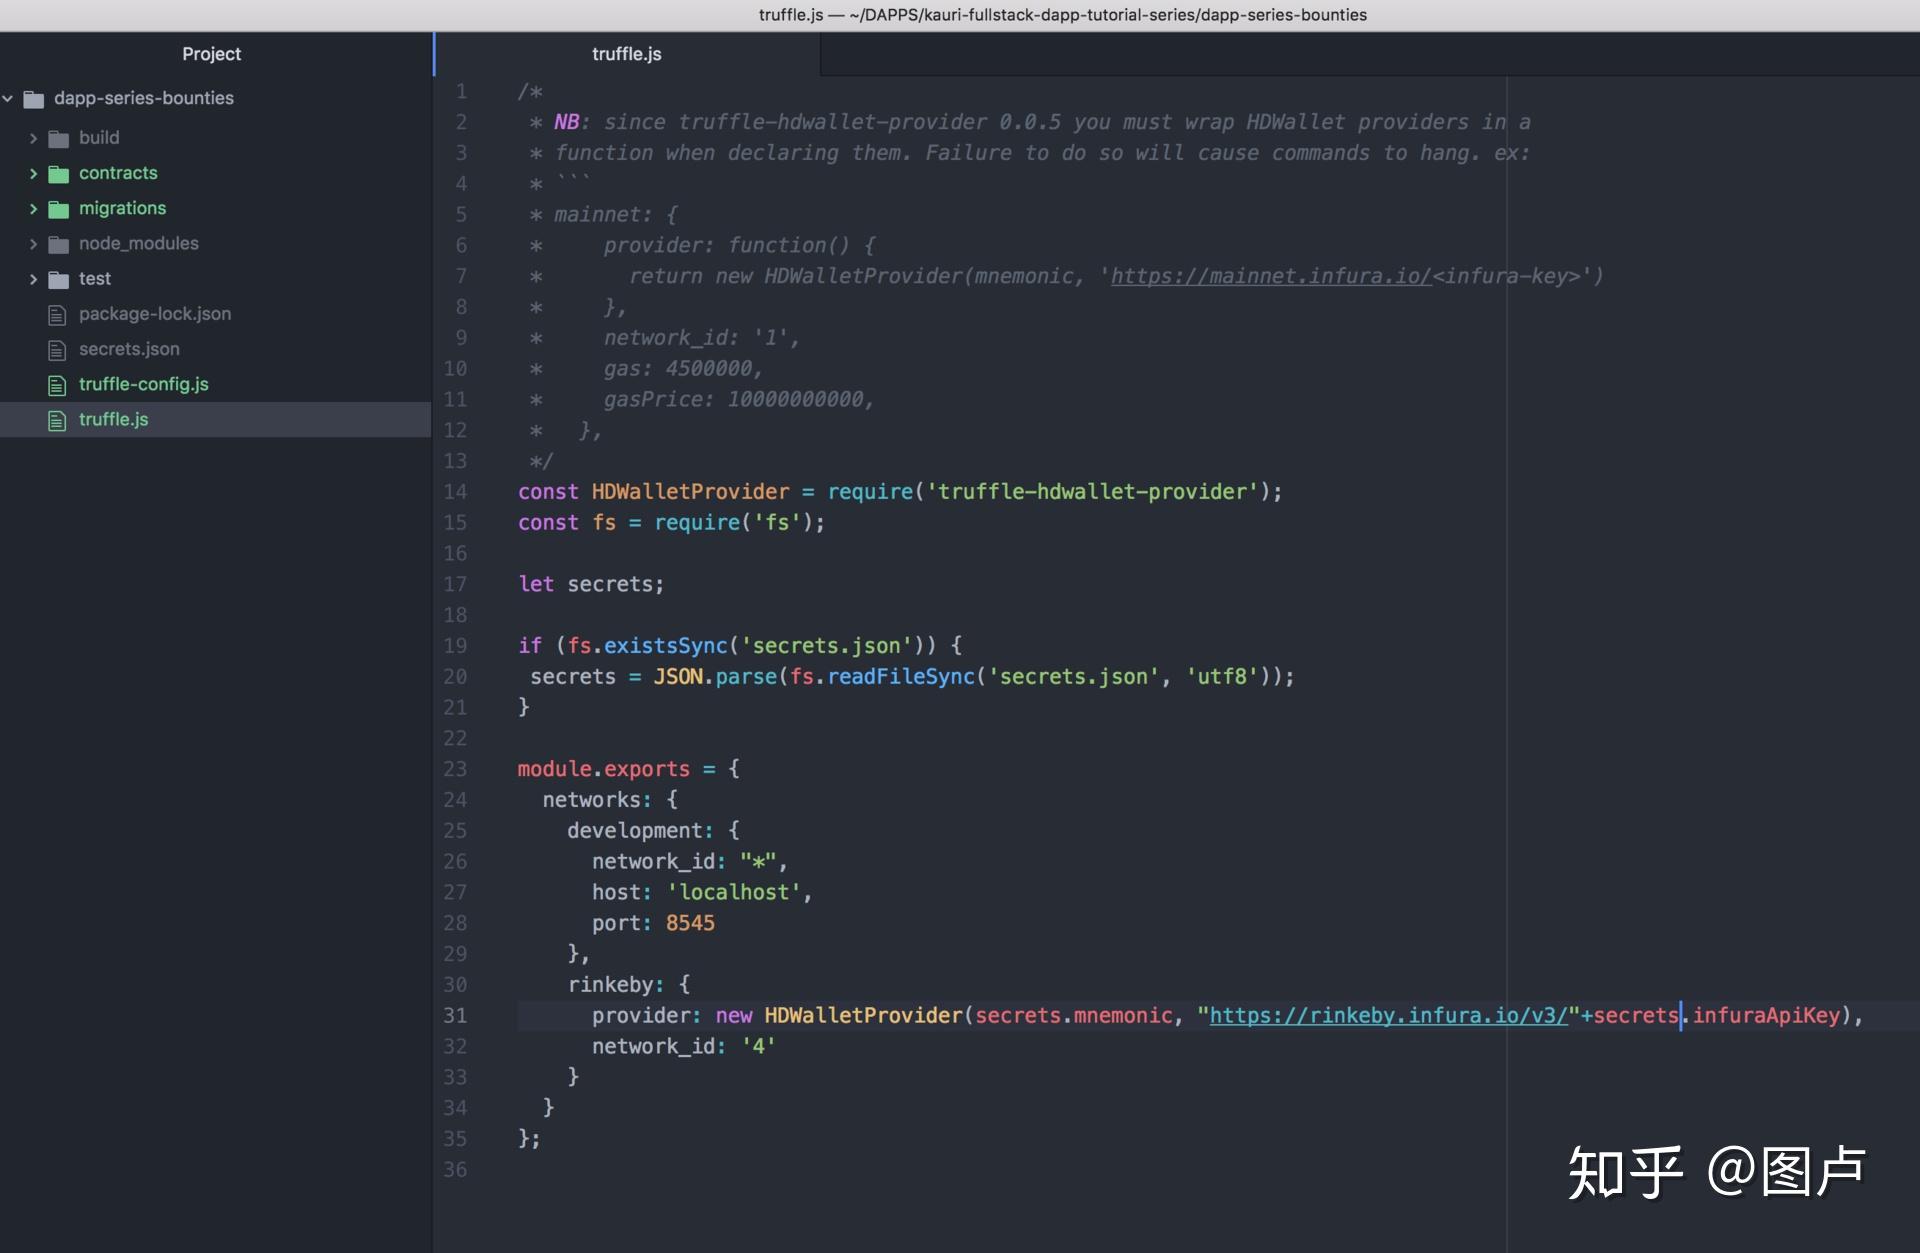Select the build folder label

[99, 138]
